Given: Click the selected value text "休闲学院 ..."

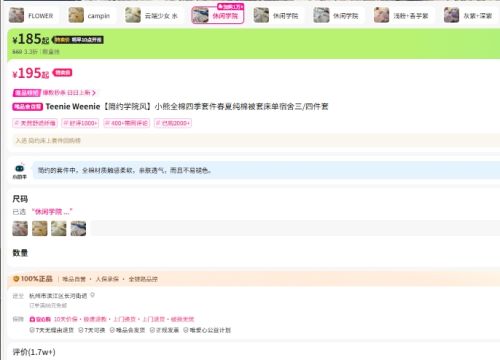Looking at the screenshot, I should click(52, 212).
